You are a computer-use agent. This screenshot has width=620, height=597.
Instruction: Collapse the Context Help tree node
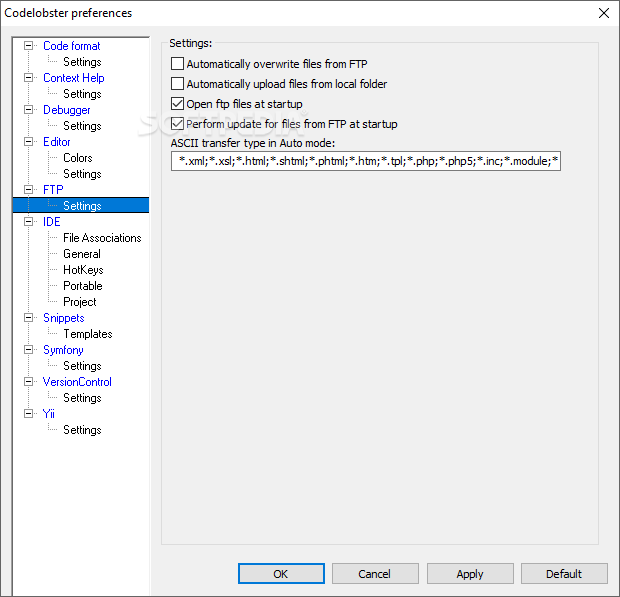point(28,77)
